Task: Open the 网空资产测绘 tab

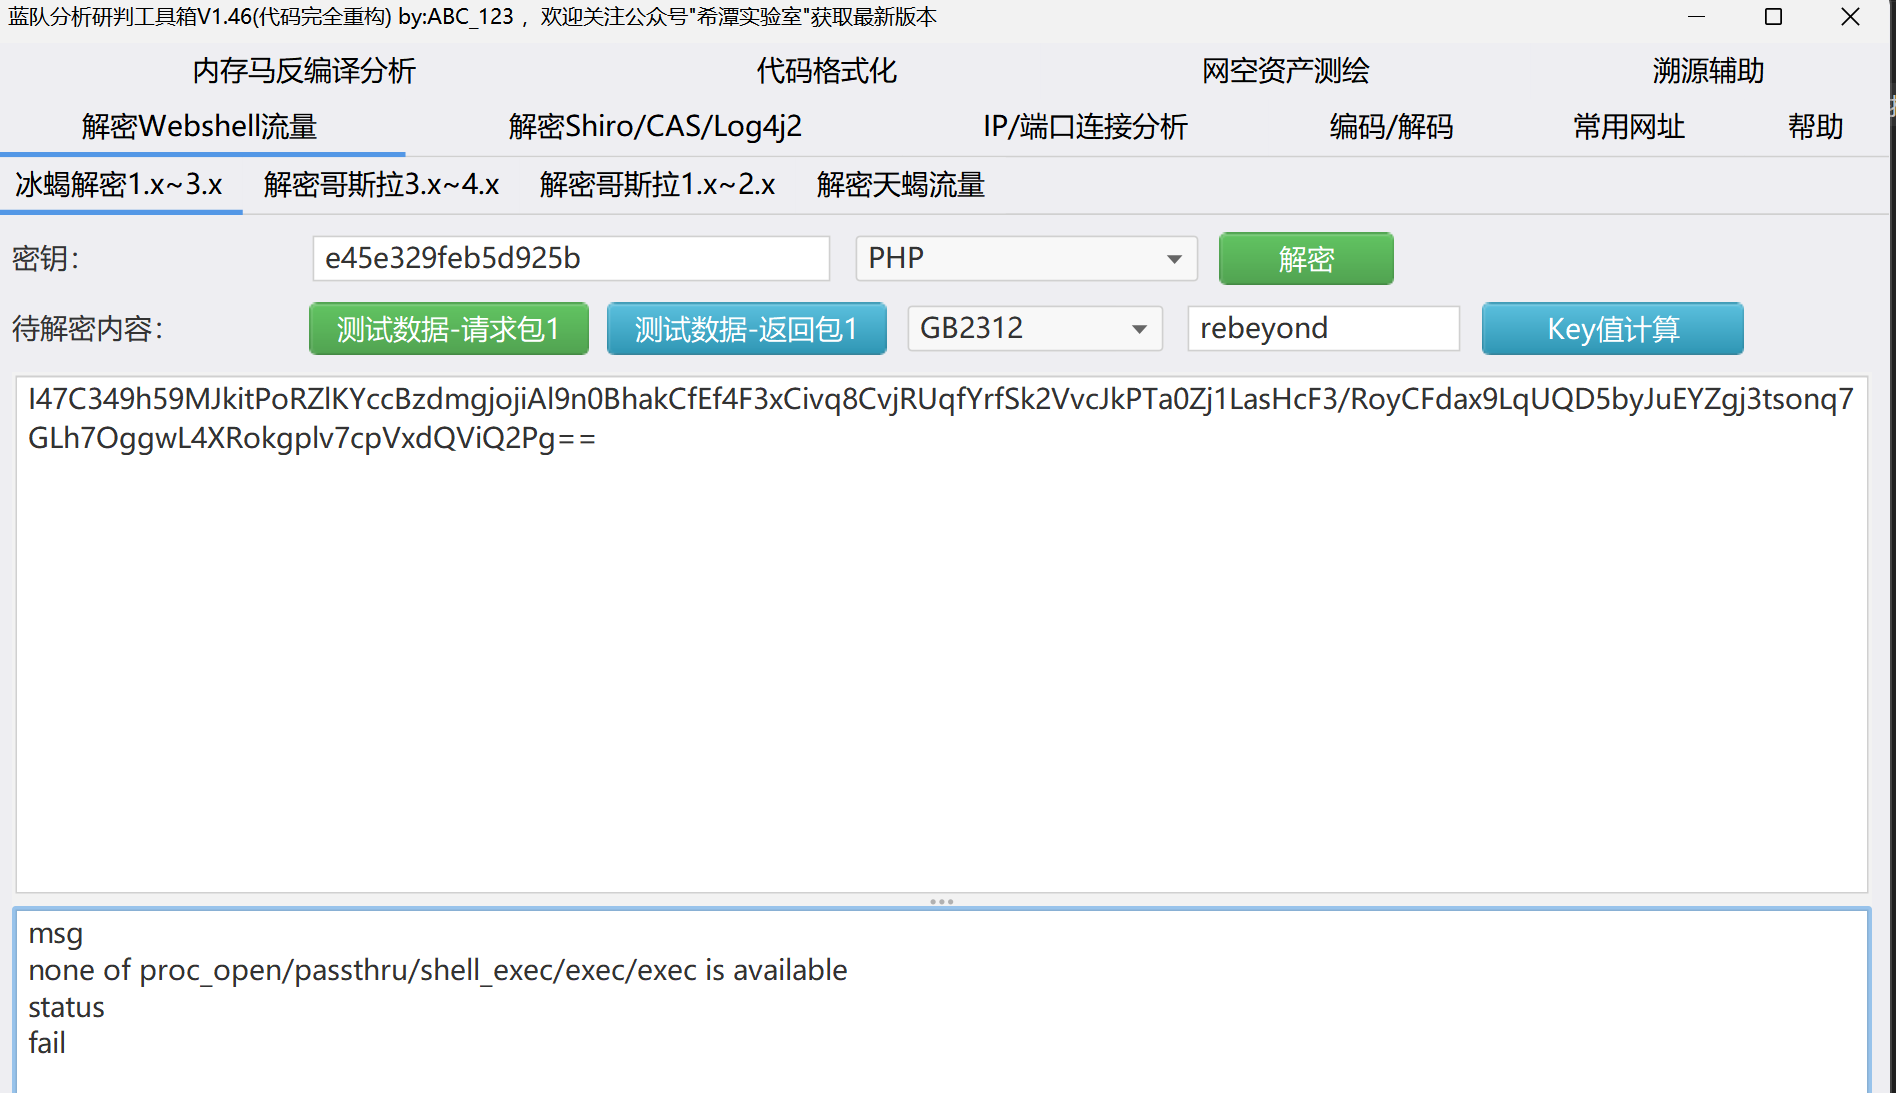Action: [x=1285, y=71]
